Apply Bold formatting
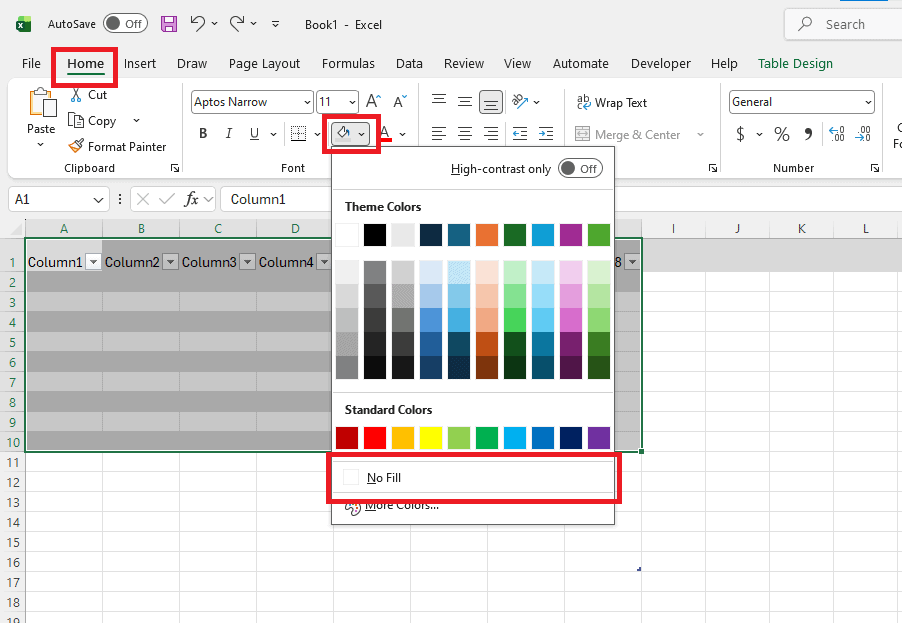This screenshot has height=623, width=902. [203, 133]
